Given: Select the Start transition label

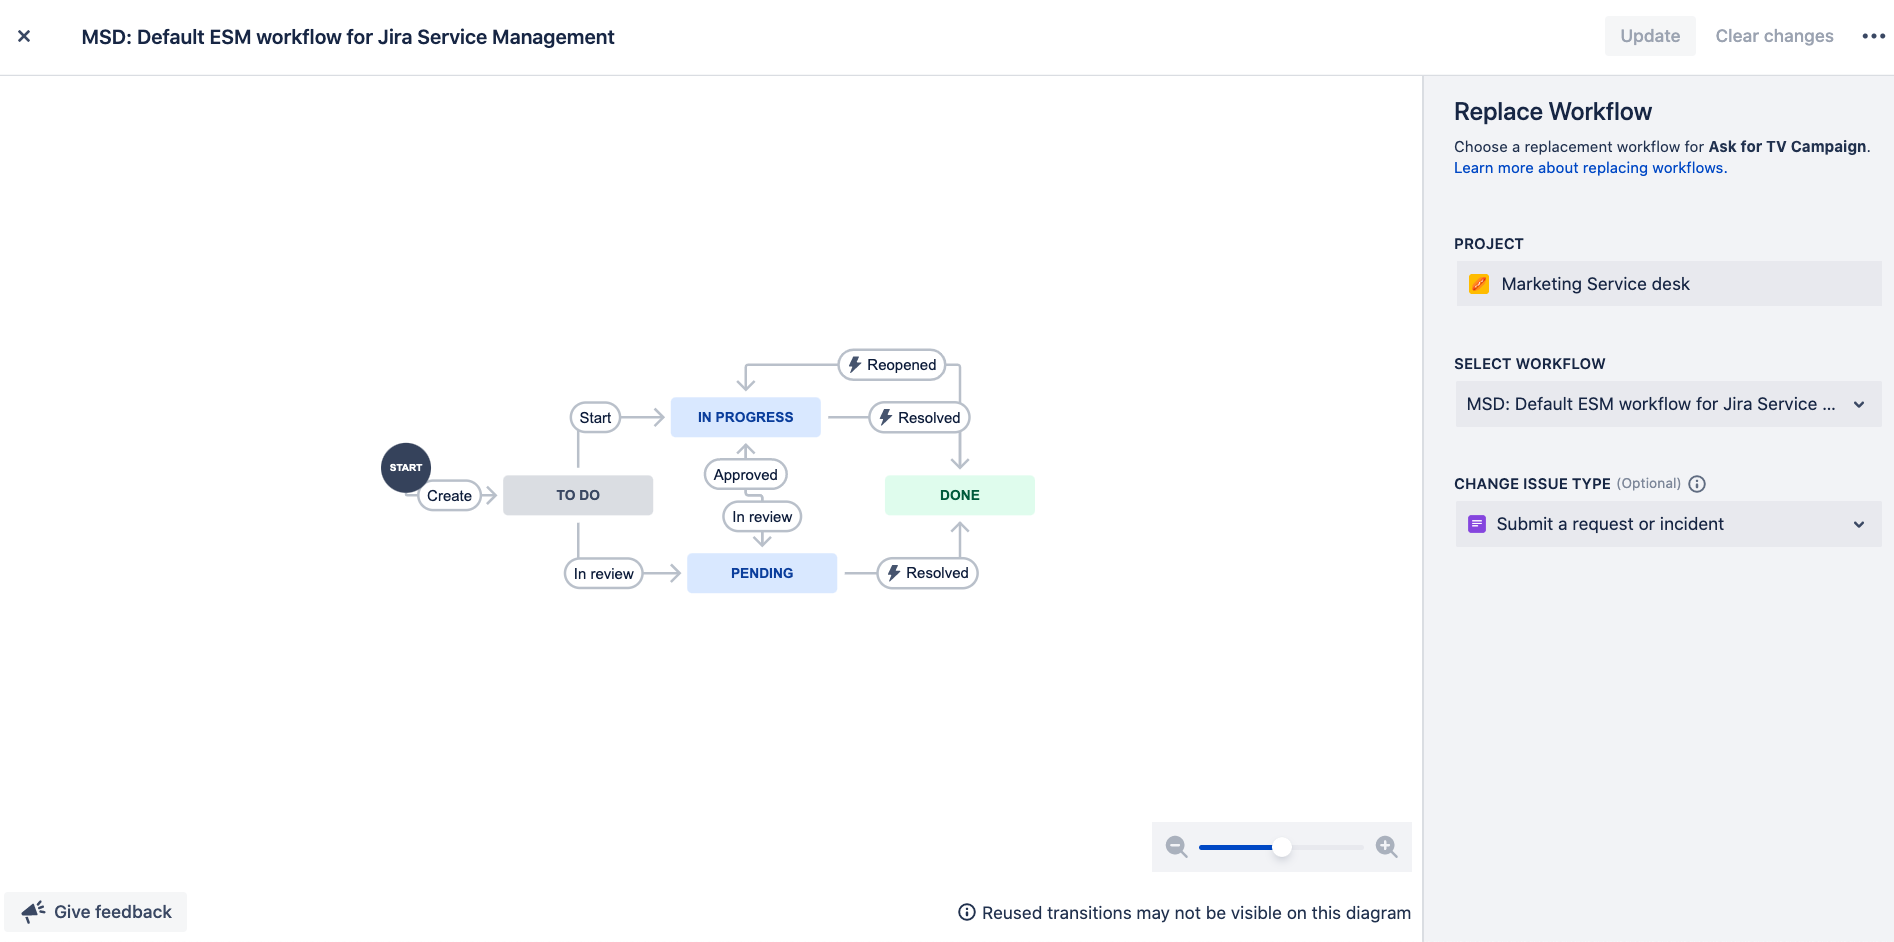Looking at the screenshot, I should click(595, 418).
